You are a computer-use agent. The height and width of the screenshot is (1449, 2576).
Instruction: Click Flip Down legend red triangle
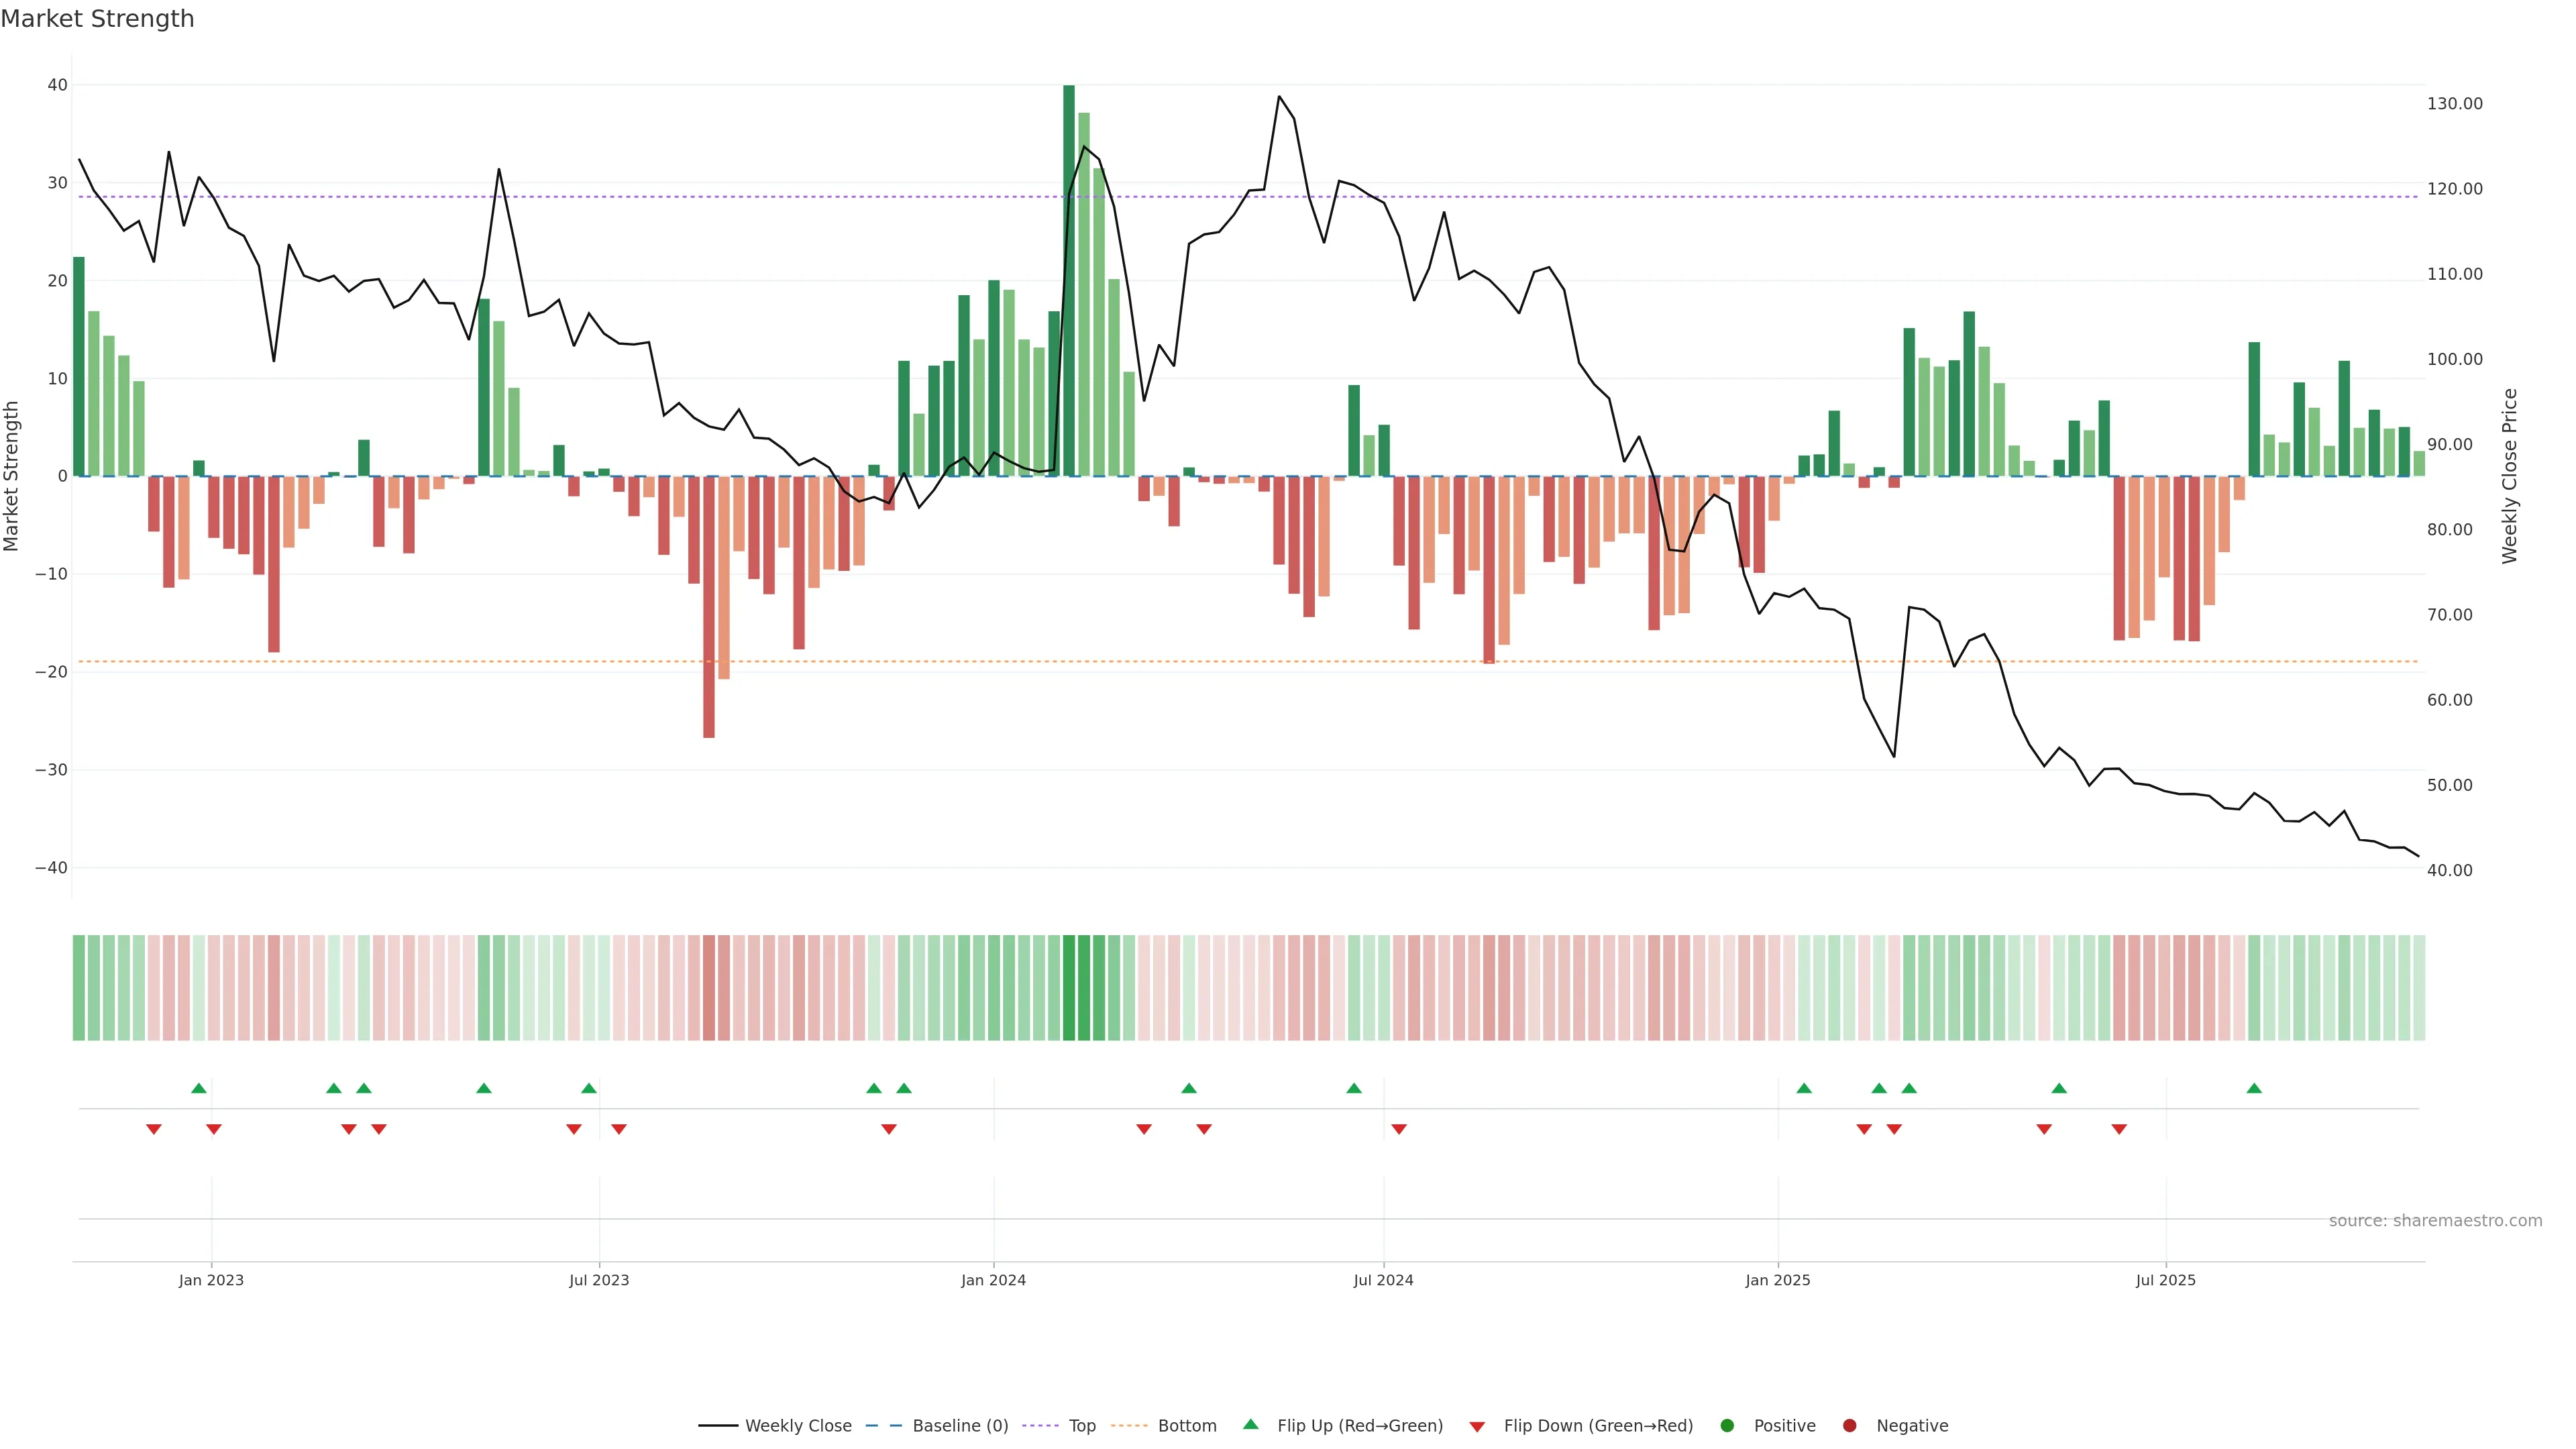pyautogui.click(x=1477, y=1426)
